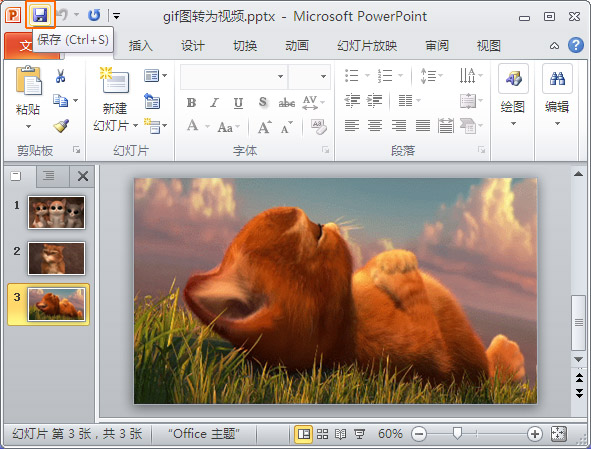Expand the Customize Quick Access Toolbar arrow

(x=116, y=16)
